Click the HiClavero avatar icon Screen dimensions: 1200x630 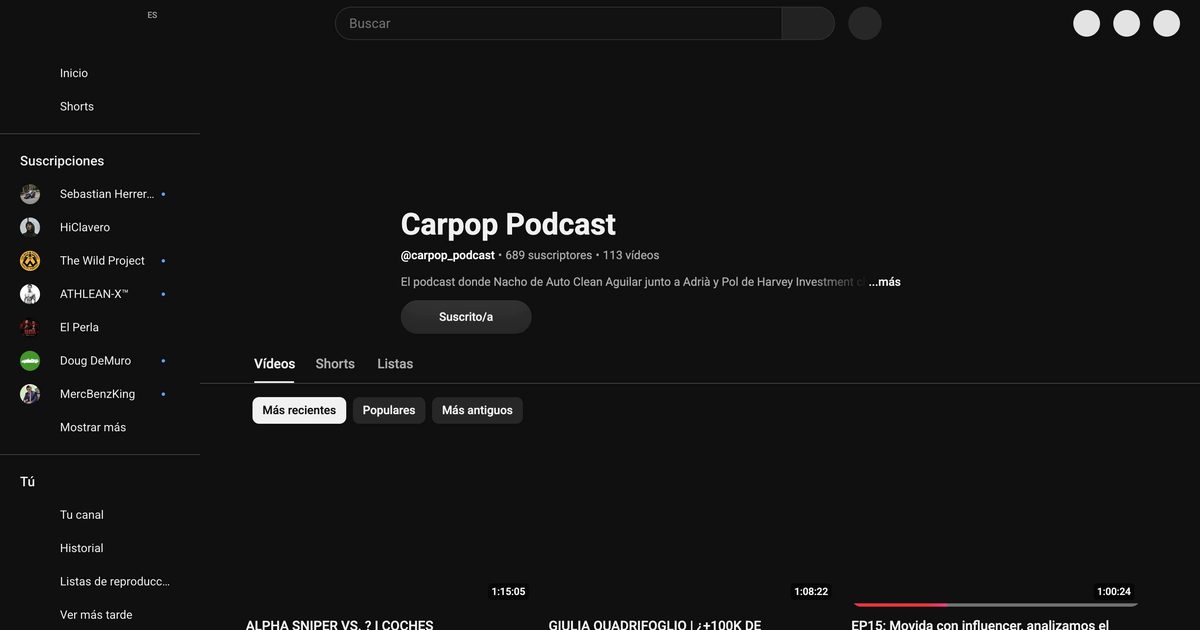[30, 227]
